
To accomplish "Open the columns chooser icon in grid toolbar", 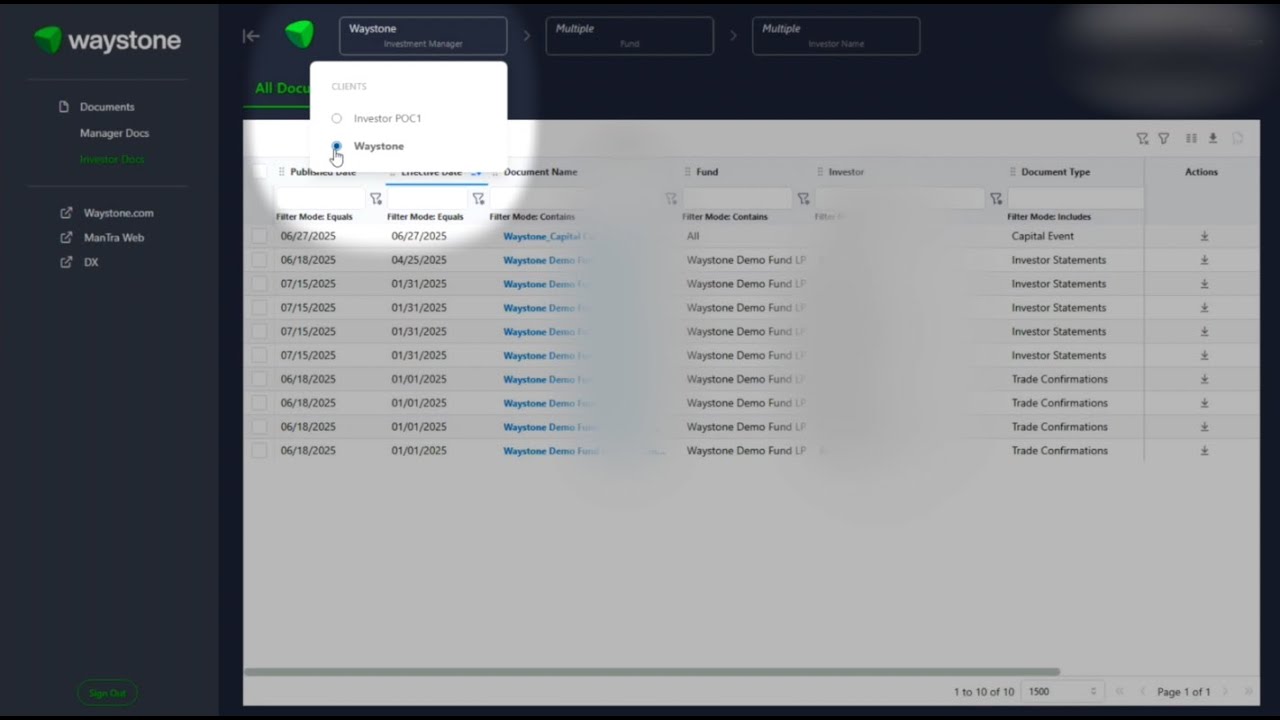I will pyautogui.click(x=1191, y=139).
